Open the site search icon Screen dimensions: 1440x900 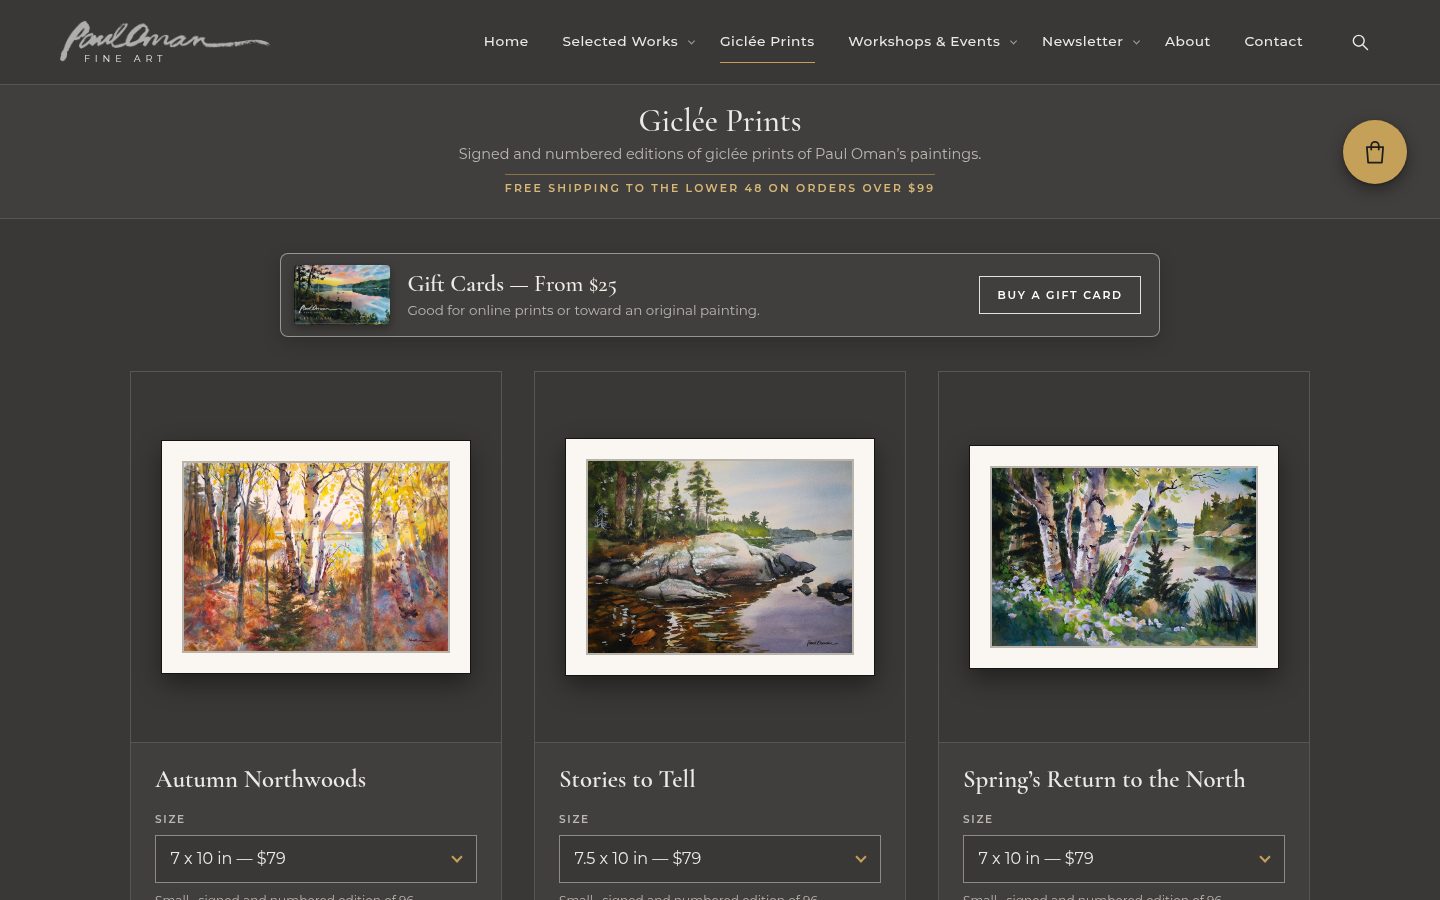click(x=1360, y=42)
